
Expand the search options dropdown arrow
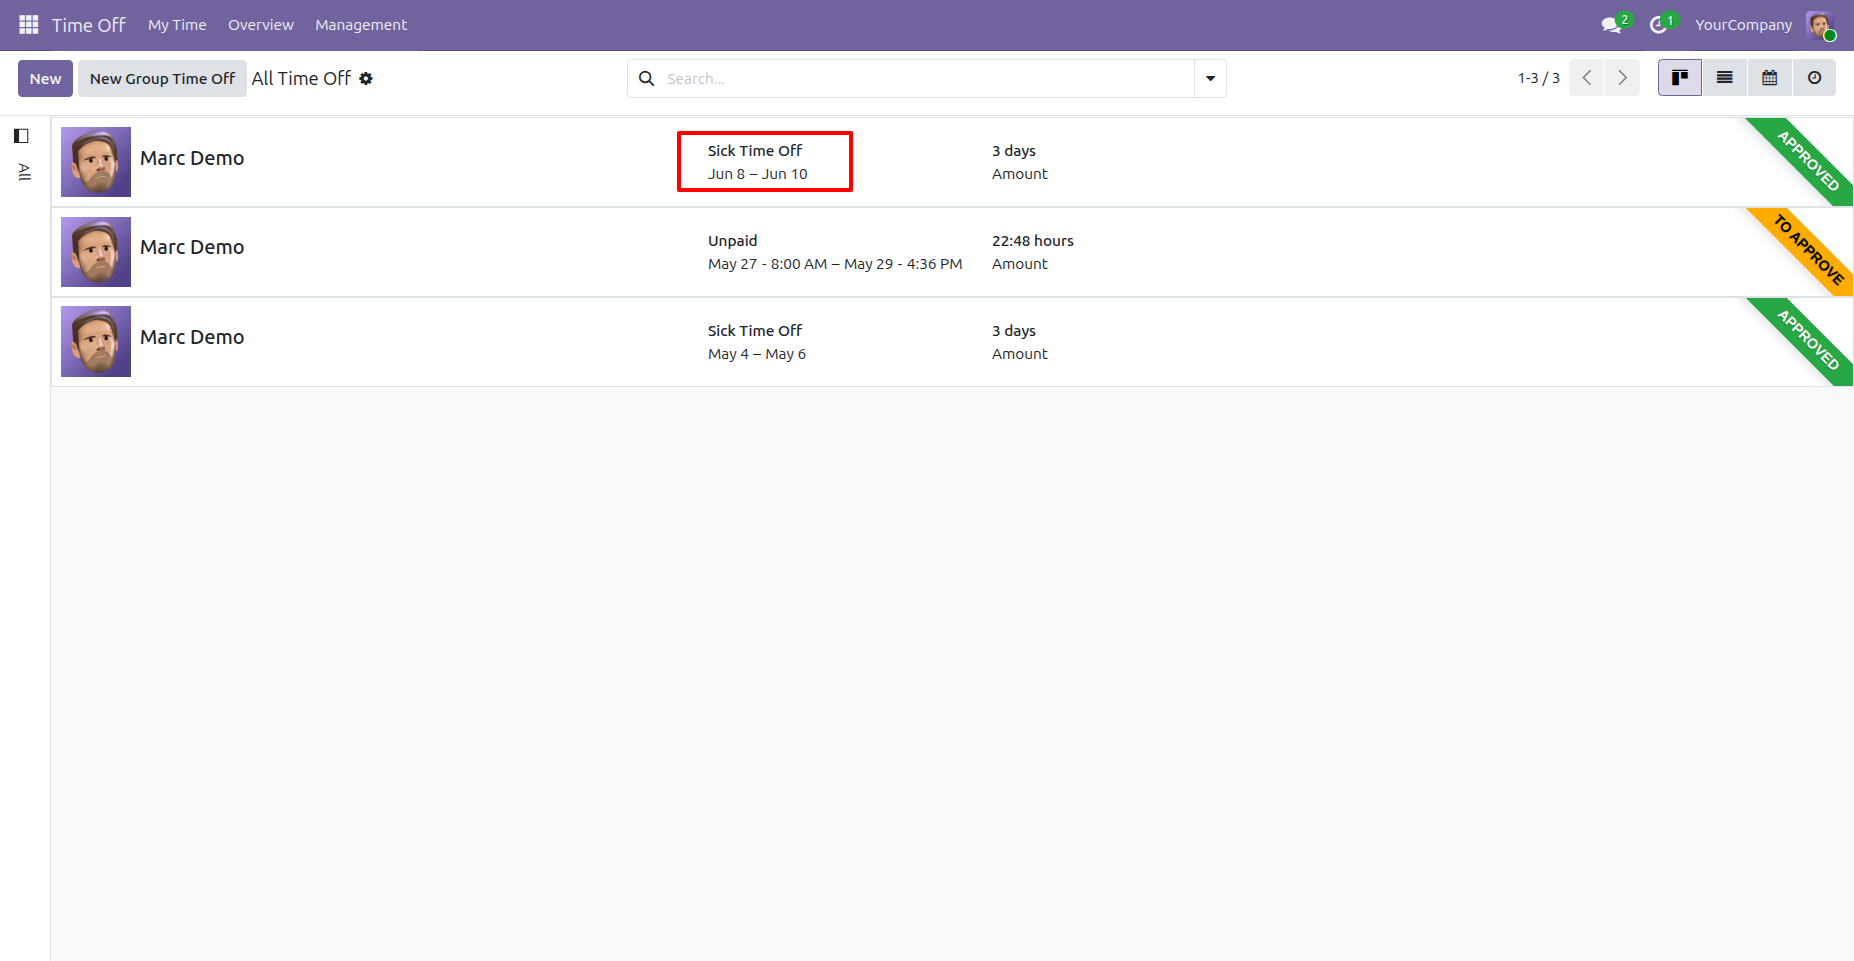coord(1210,78)
